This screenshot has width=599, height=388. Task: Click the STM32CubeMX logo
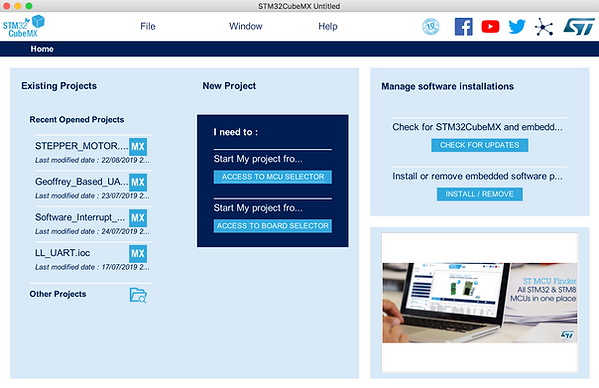coord(24,26)
